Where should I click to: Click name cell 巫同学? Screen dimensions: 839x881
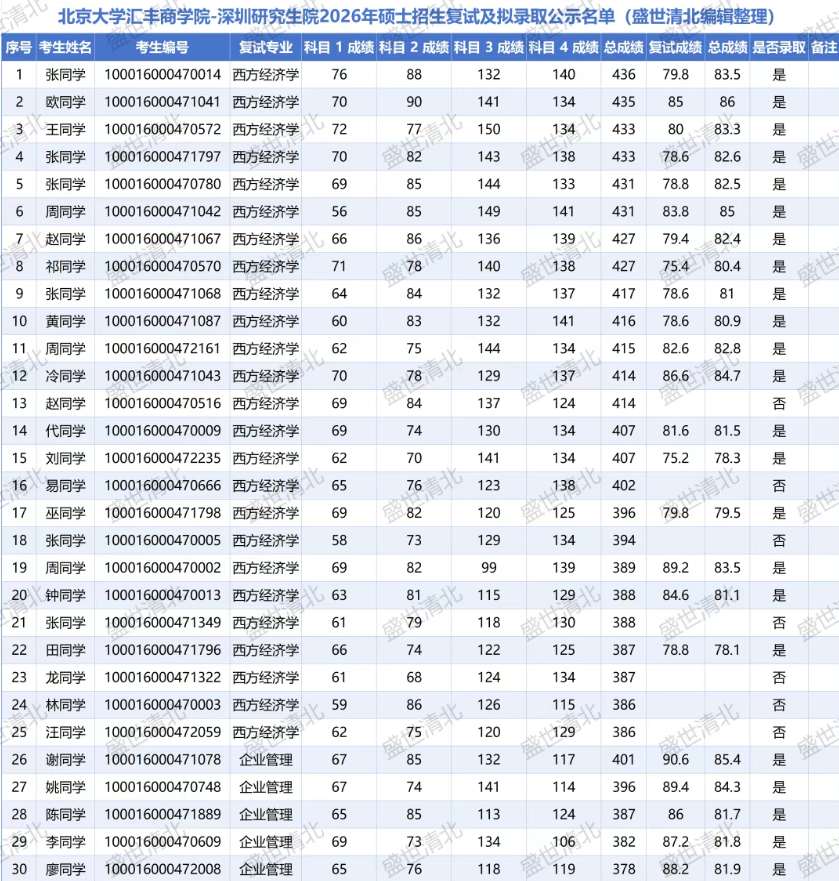[65, 512]
